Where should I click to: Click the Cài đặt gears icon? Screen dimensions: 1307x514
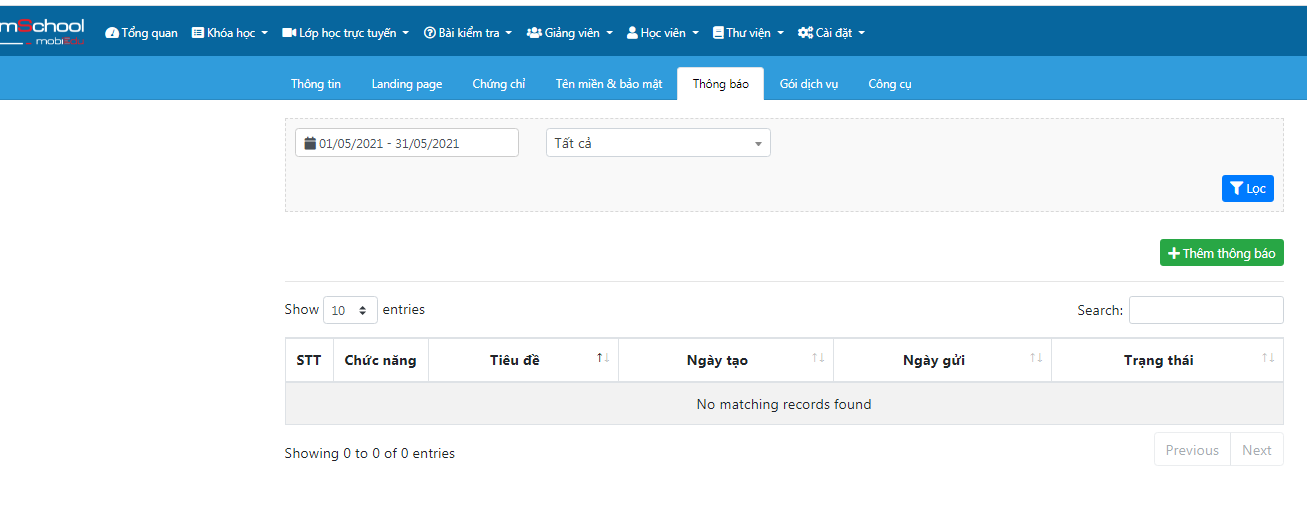tap(805, 33)
